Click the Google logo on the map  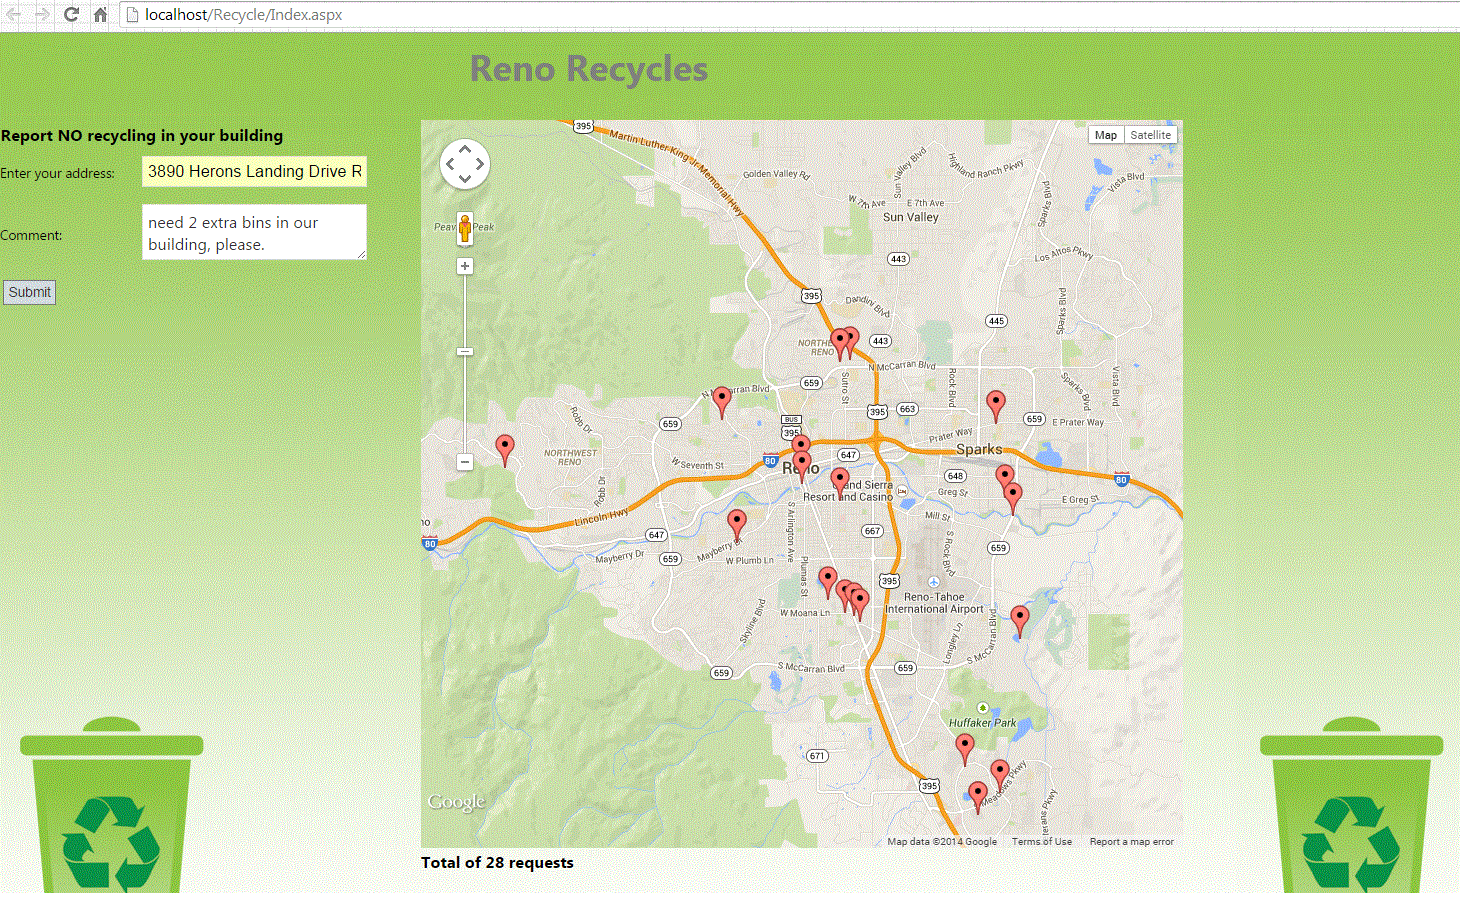[x=456, y=802]
